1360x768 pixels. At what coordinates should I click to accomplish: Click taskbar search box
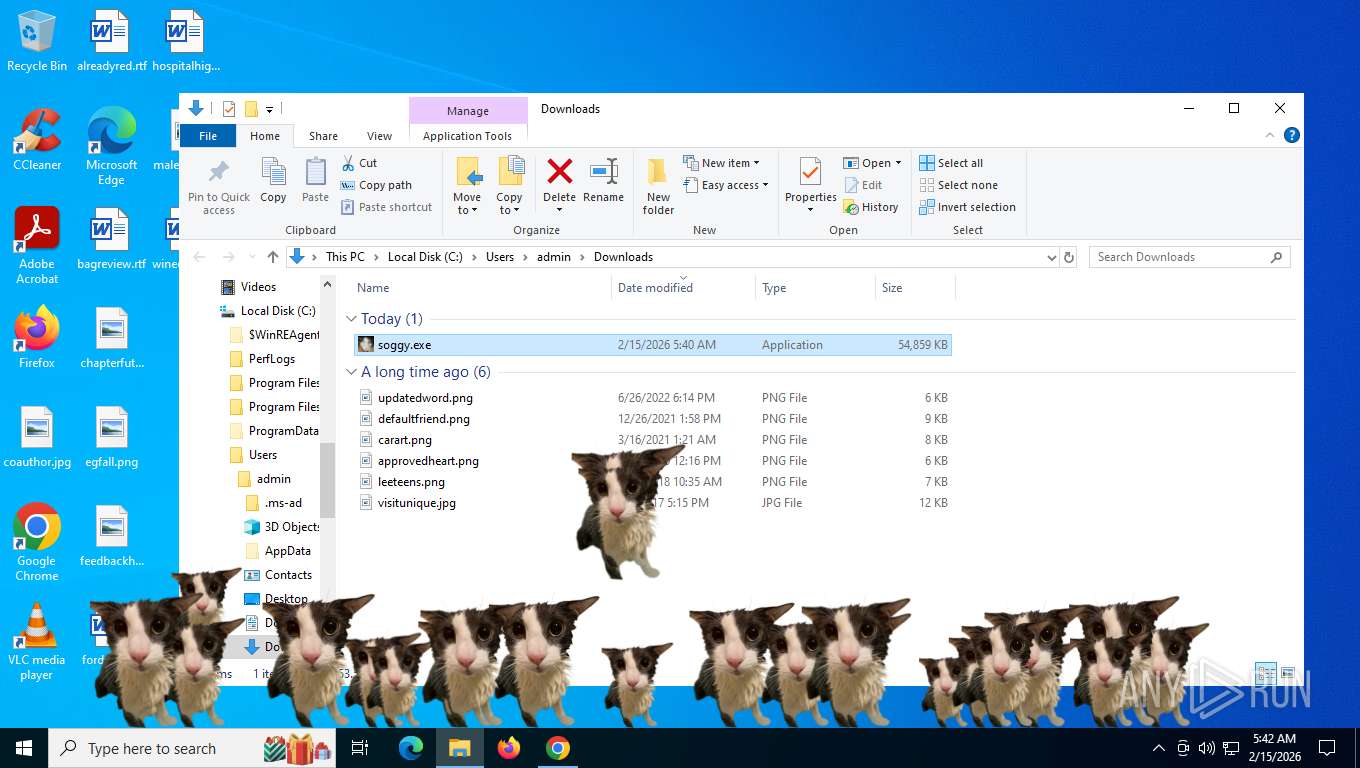click(x=194, y=748)
